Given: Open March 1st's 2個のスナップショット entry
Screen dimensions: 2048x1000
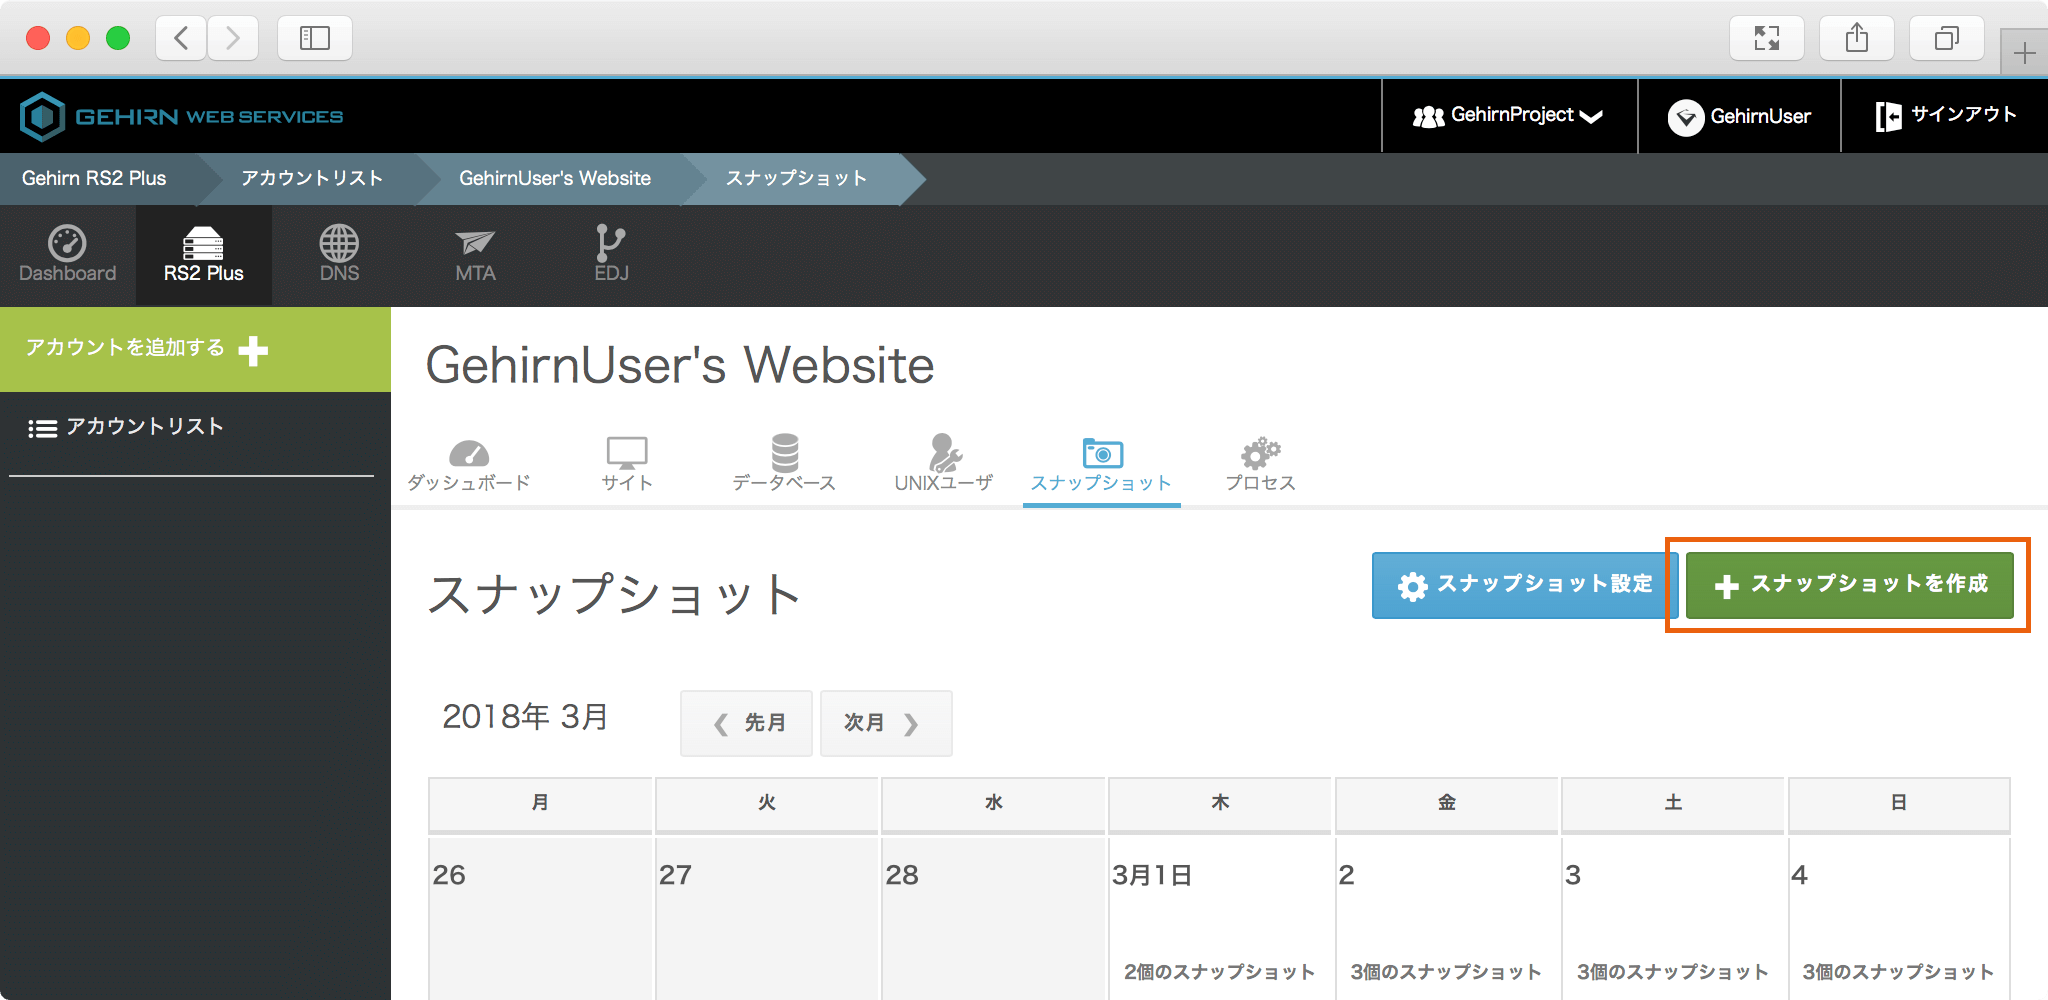Looking at the screenshot, I should point(1219,971).
